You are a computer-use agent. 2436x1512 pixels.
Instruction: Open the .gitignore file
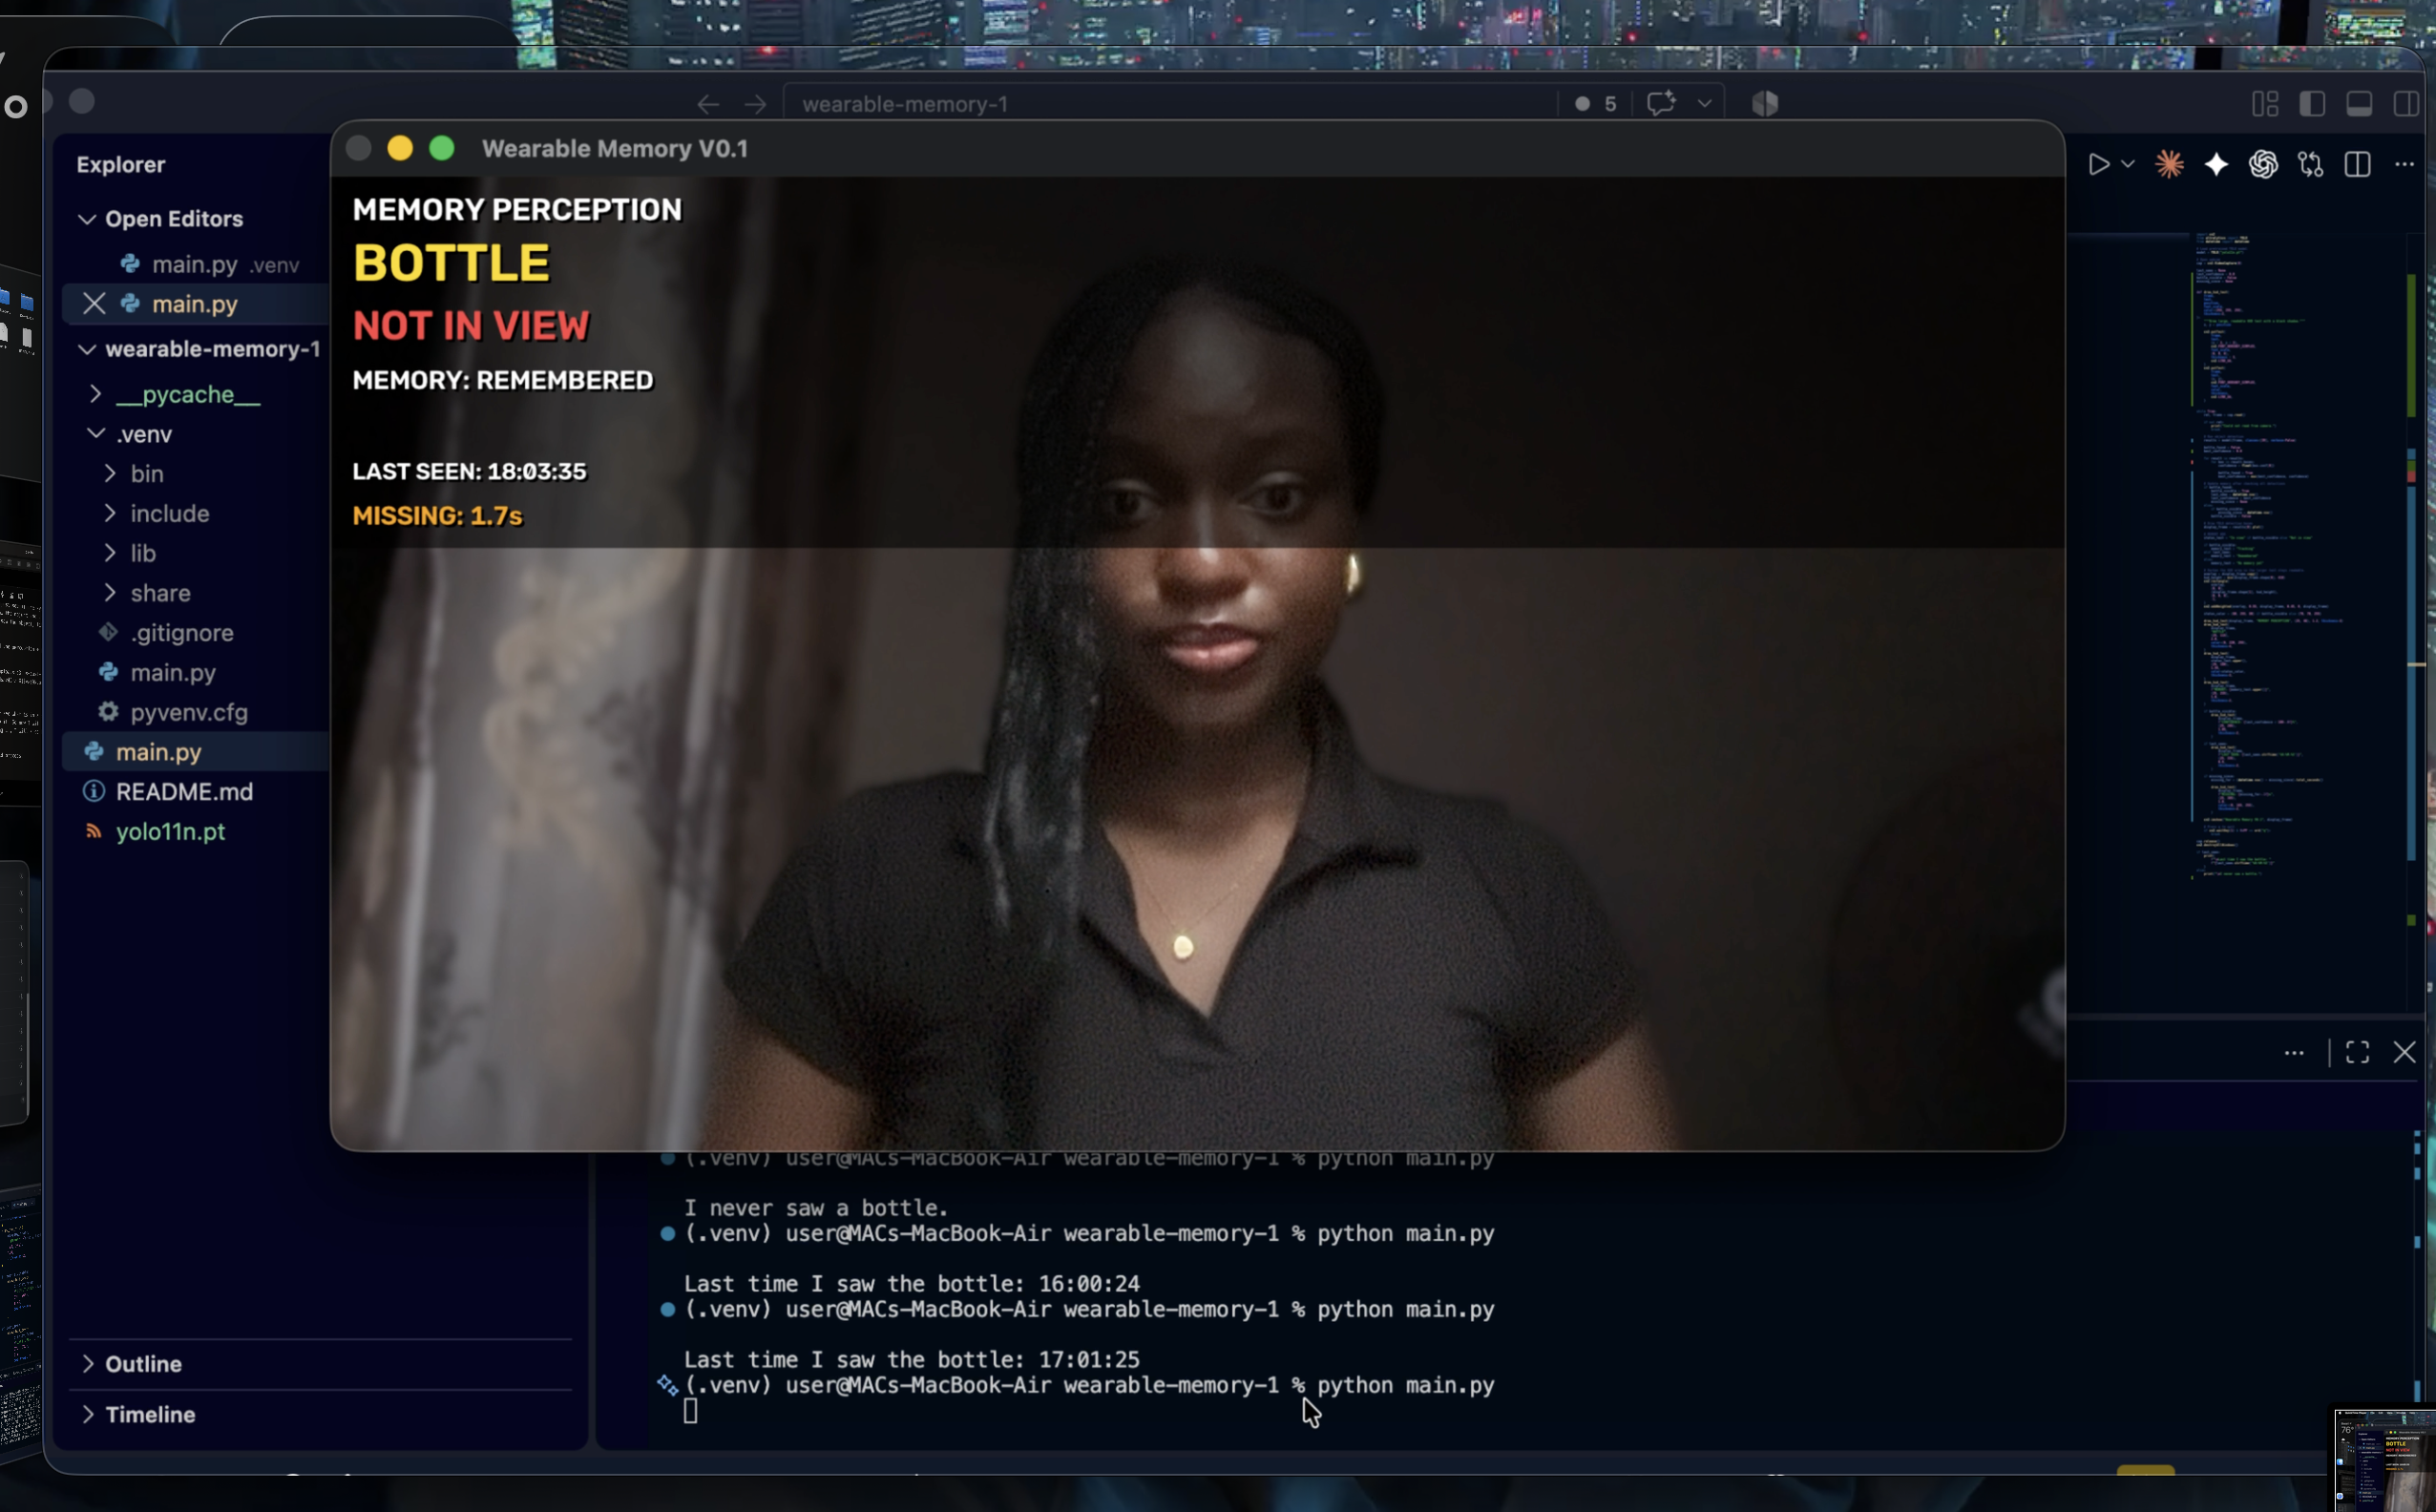(x=181, y=633)
